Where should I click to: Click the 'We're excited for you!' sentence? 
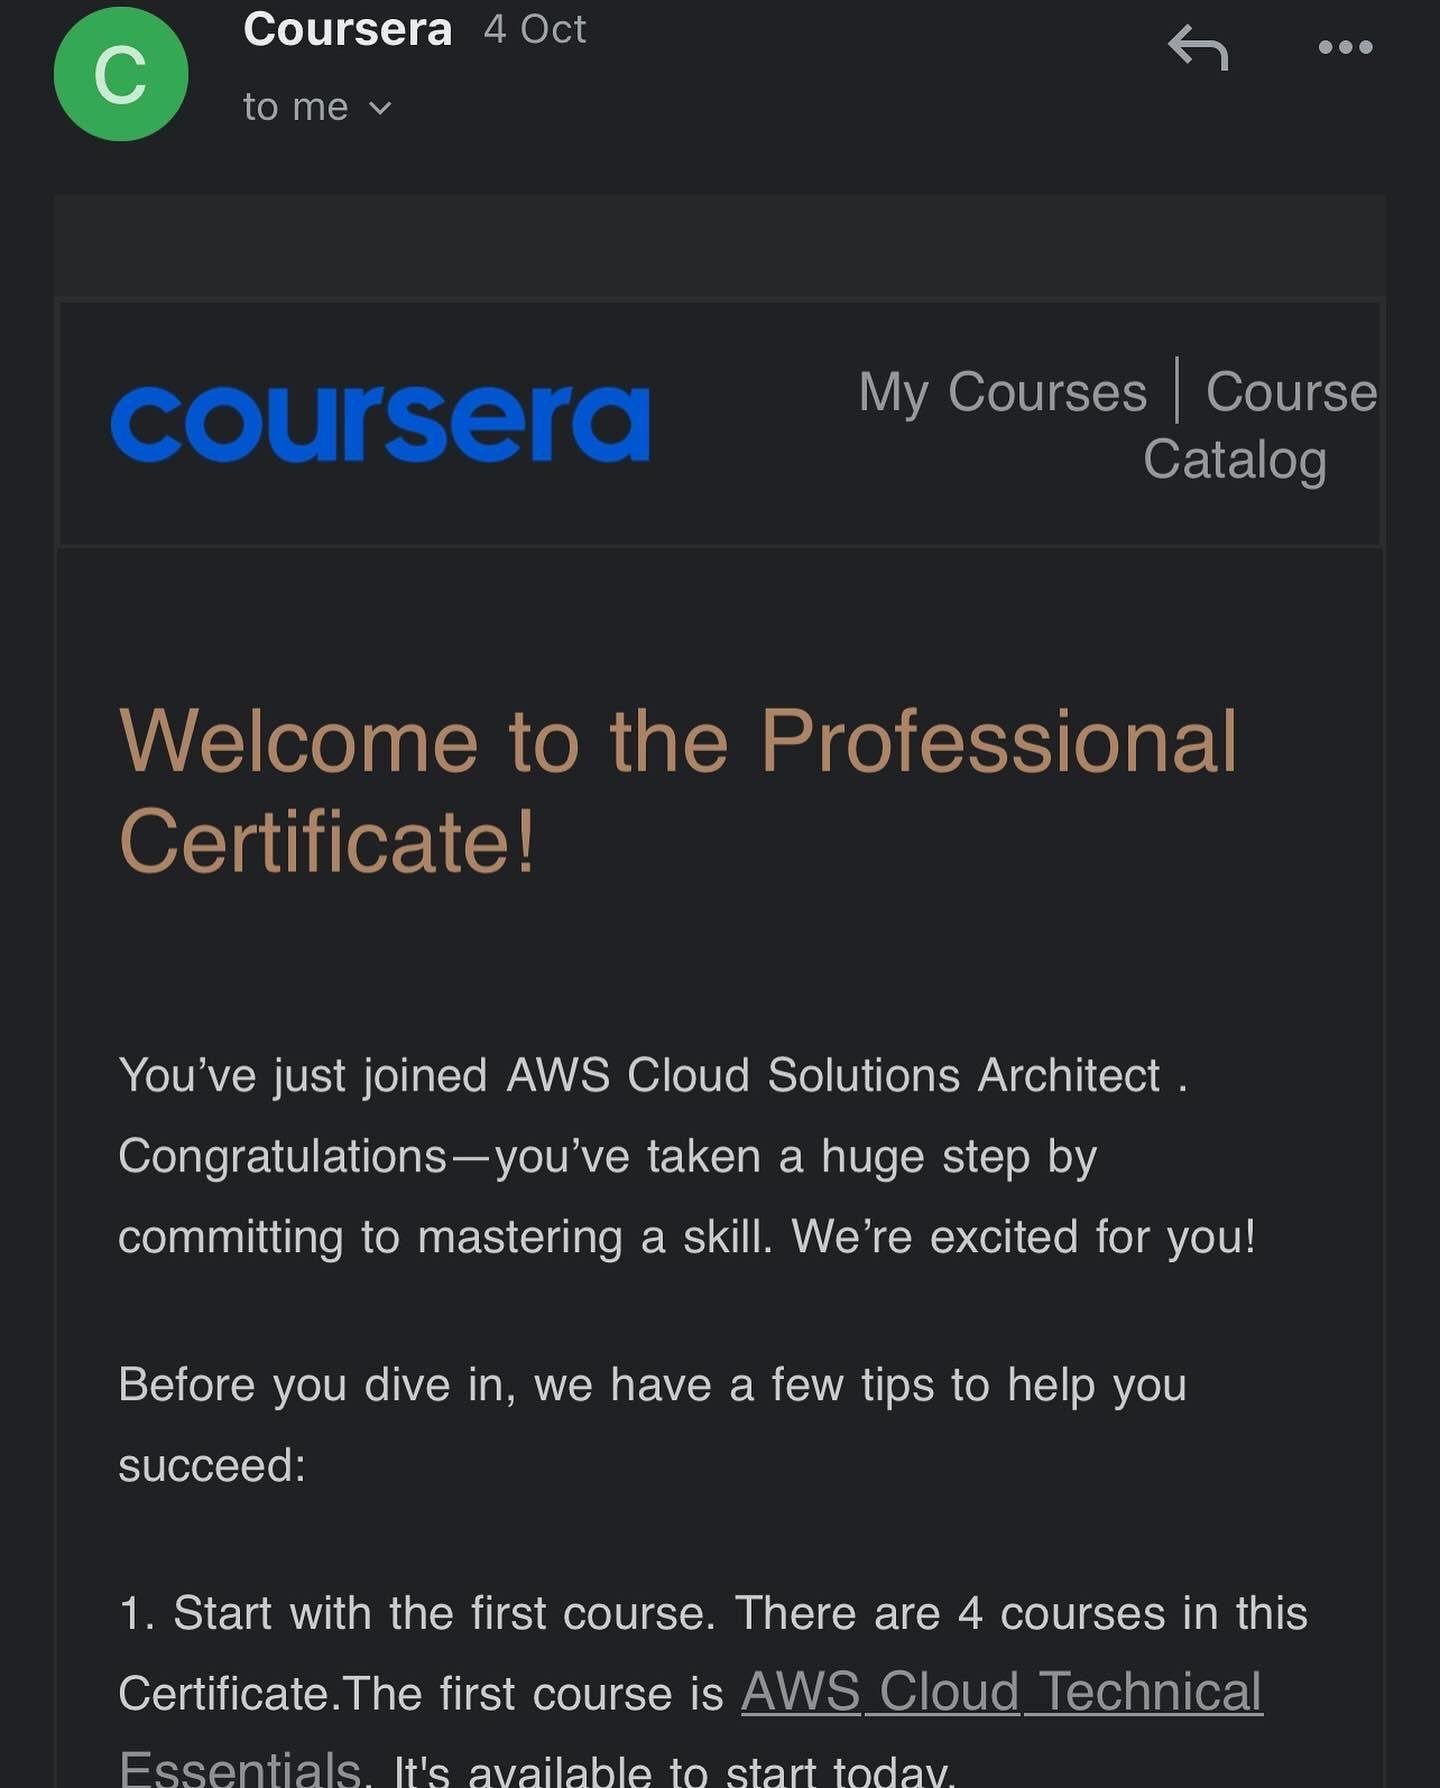(x=1023, y=1237)
